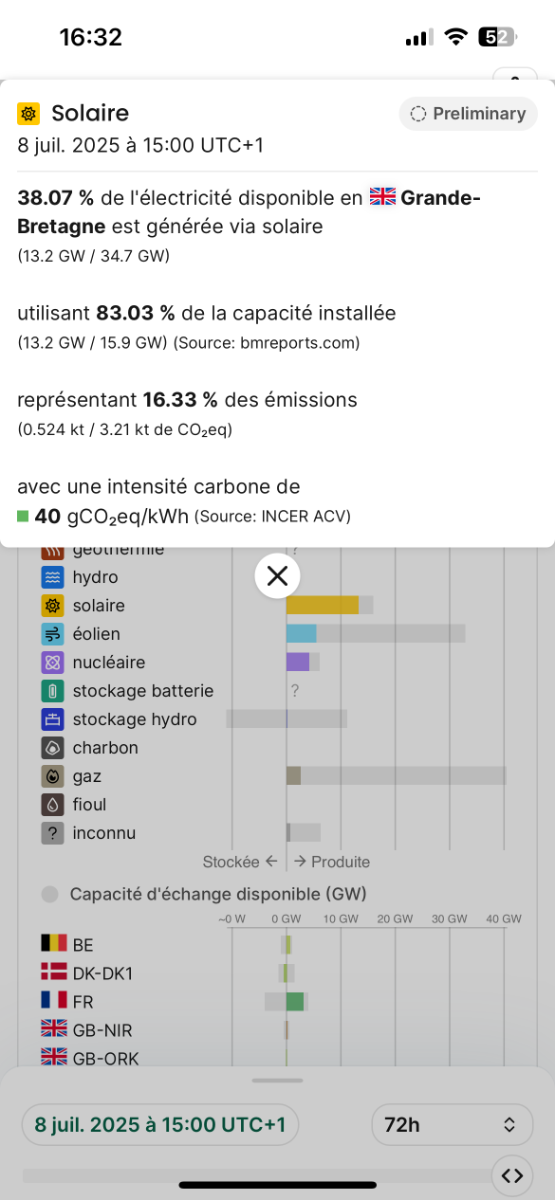Tap the Preliminary status badge
Screen dimensions: 555x1200
468,114
